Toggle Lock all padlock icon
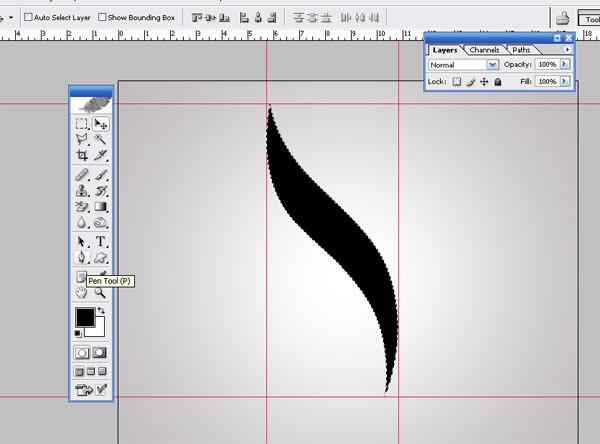The height and width of the screenshot is (444, 600). pyautogui.click(x=497, y=81)
